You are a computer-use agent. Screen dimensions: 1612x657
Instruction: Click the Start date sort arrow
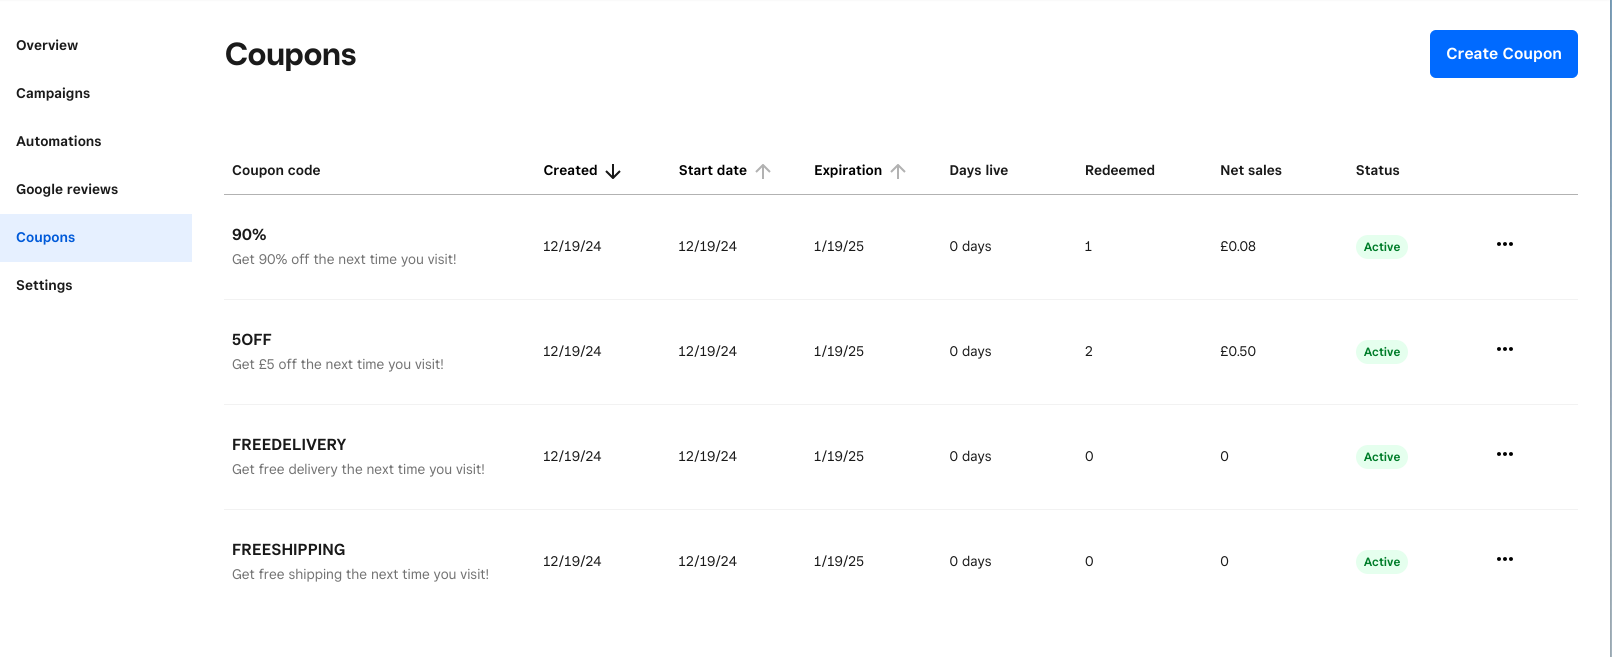click(x=763, y=171)
